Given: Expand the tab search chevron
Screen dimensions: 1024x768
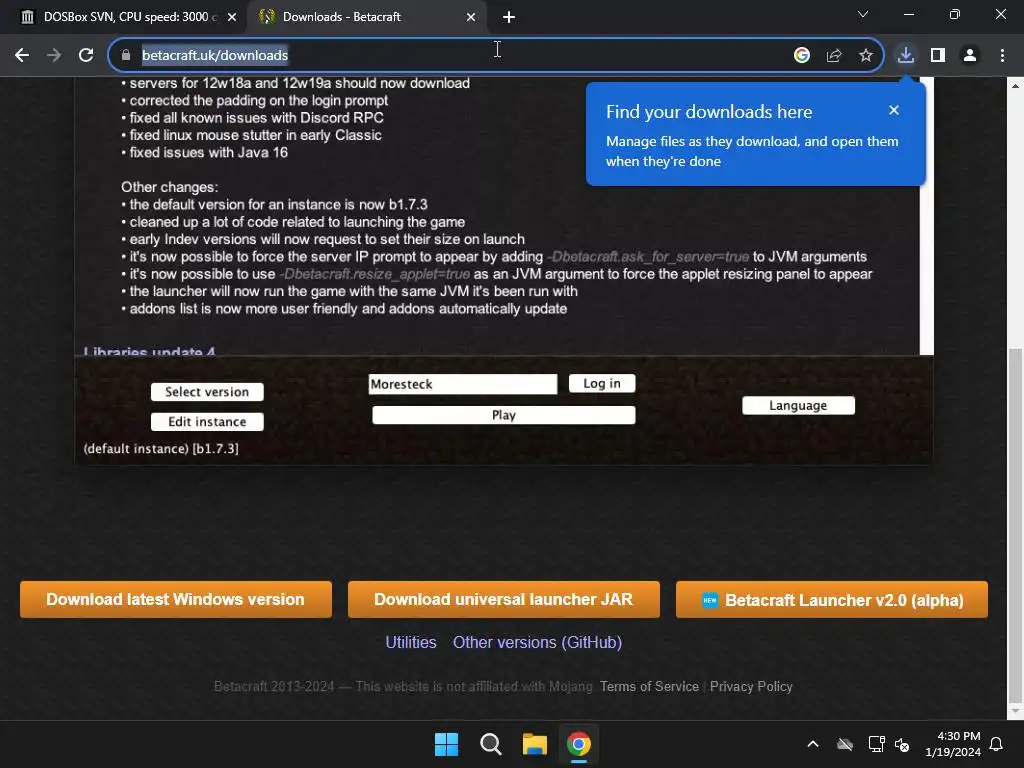Looking at the screenshot, I should (863, 14).
